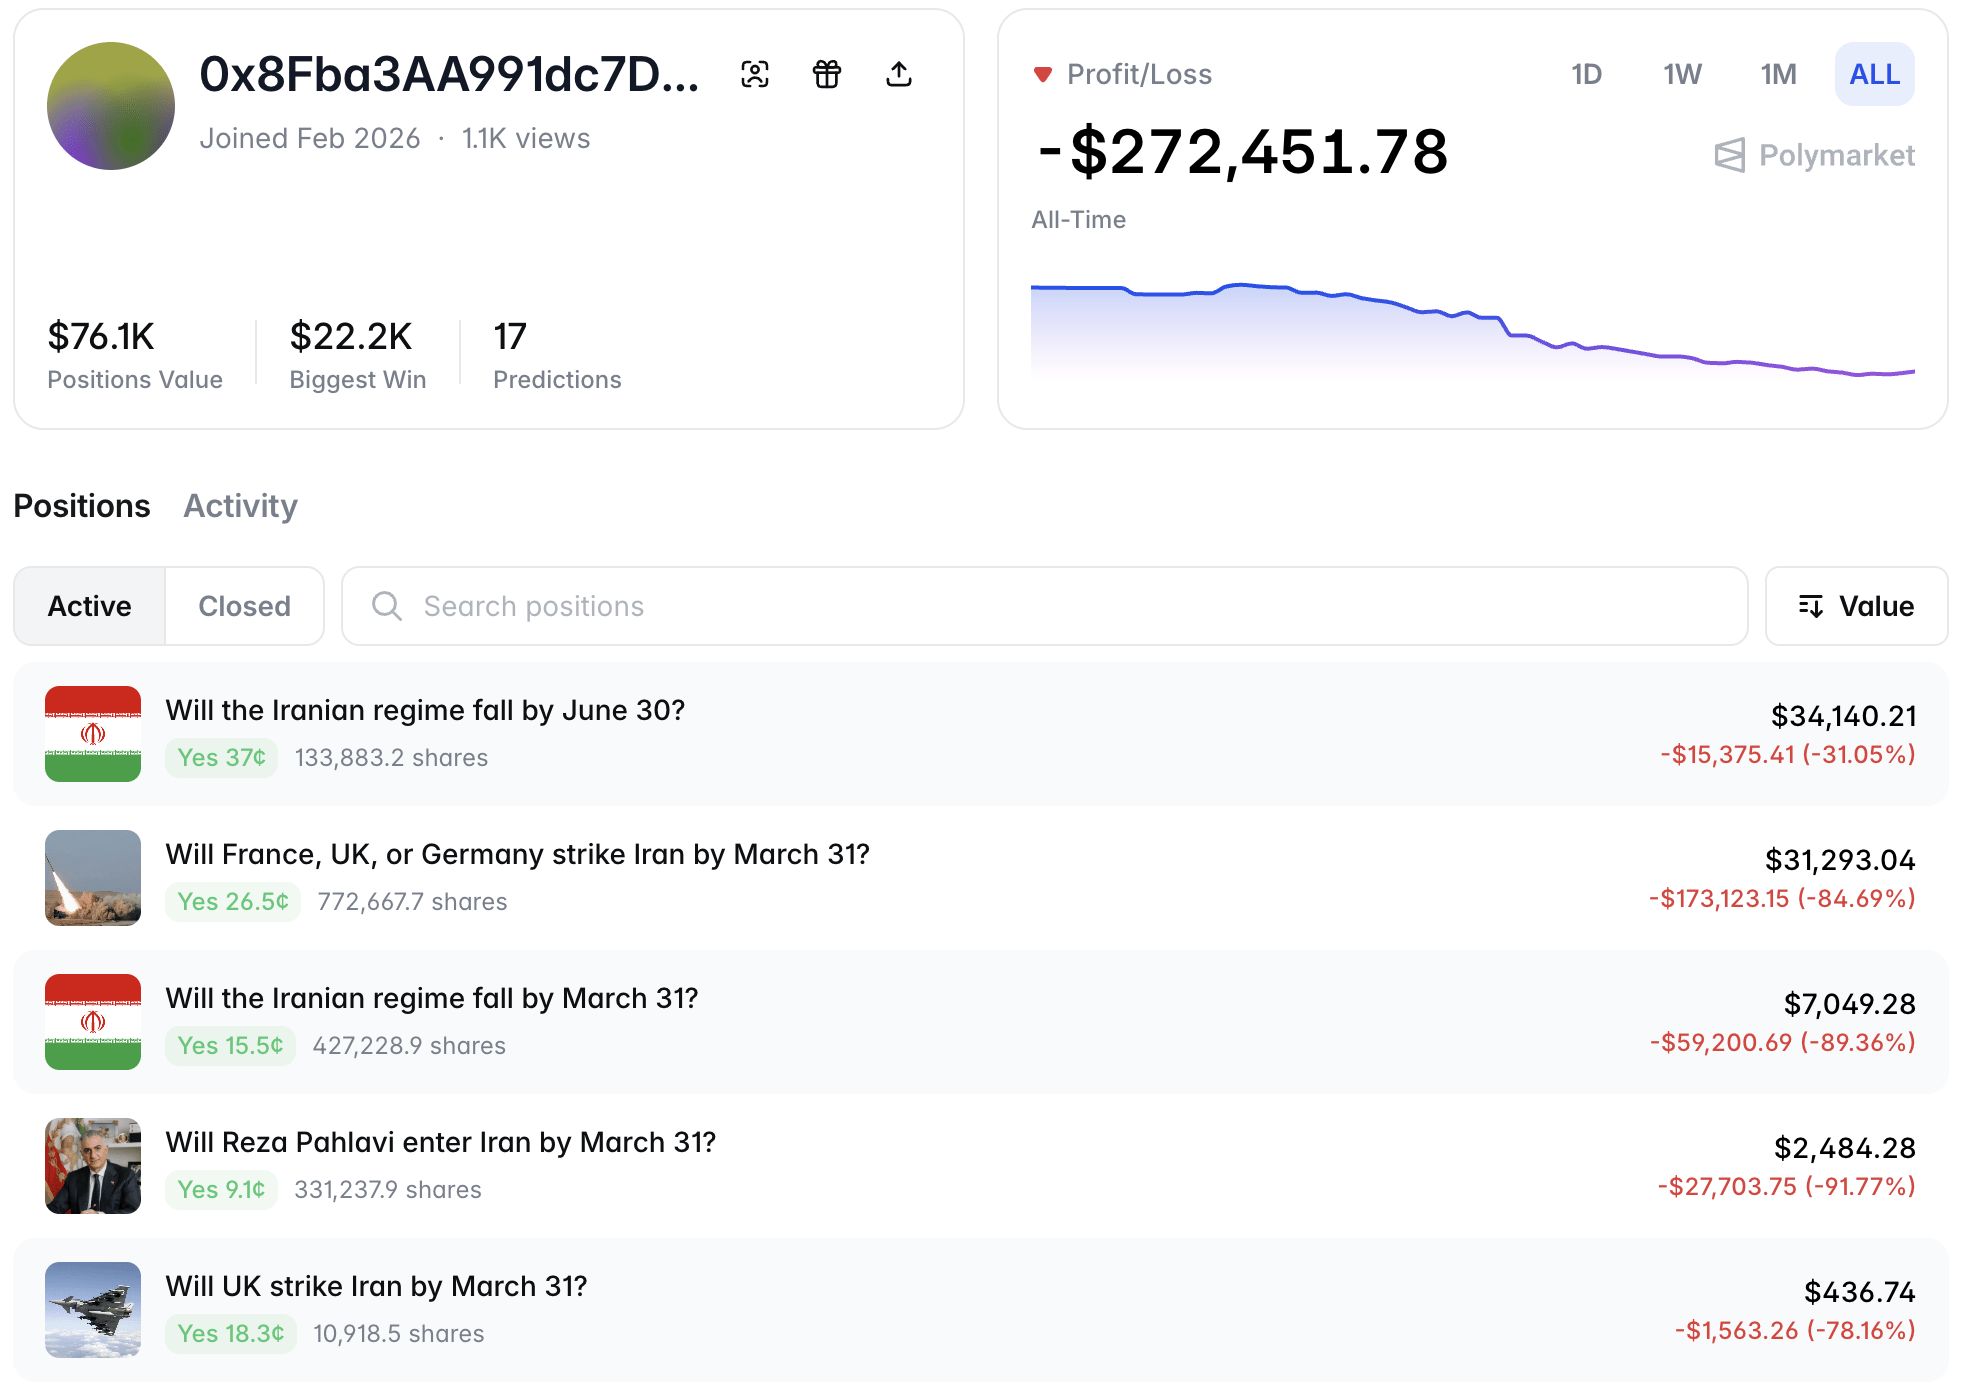Open the Value sorting dropdown

(x=1856, y=606)
